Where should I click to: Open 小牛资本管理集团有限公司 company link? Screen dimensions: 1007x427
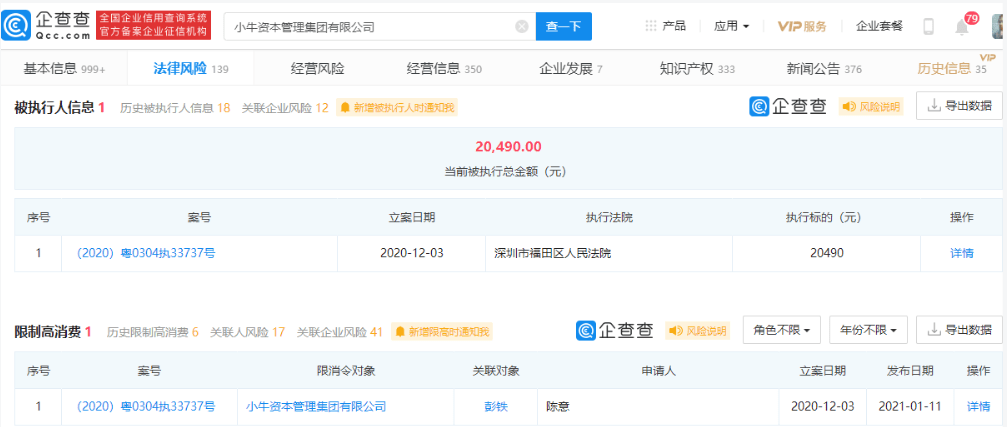click(316, 406)
